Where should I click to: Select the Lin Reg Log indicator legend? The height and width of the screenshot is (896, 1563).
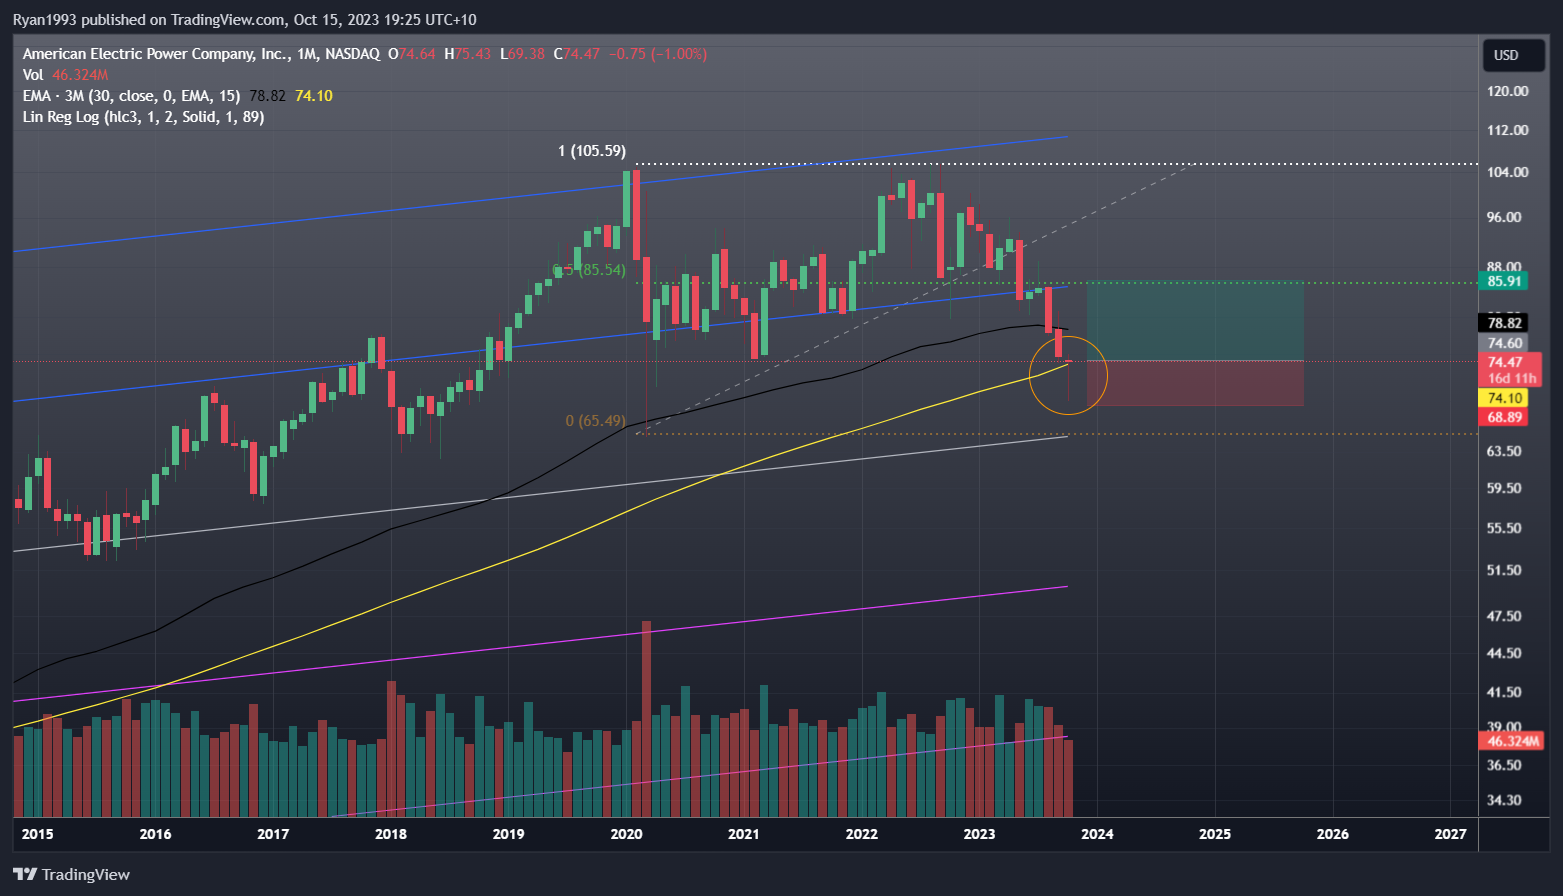pyautogui.click(x=143, y=117)
